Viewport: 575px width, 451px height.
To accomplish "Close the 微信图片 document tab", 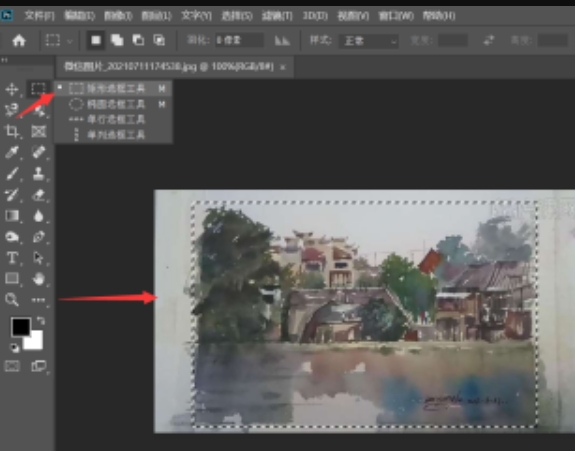I will (283, 67).
